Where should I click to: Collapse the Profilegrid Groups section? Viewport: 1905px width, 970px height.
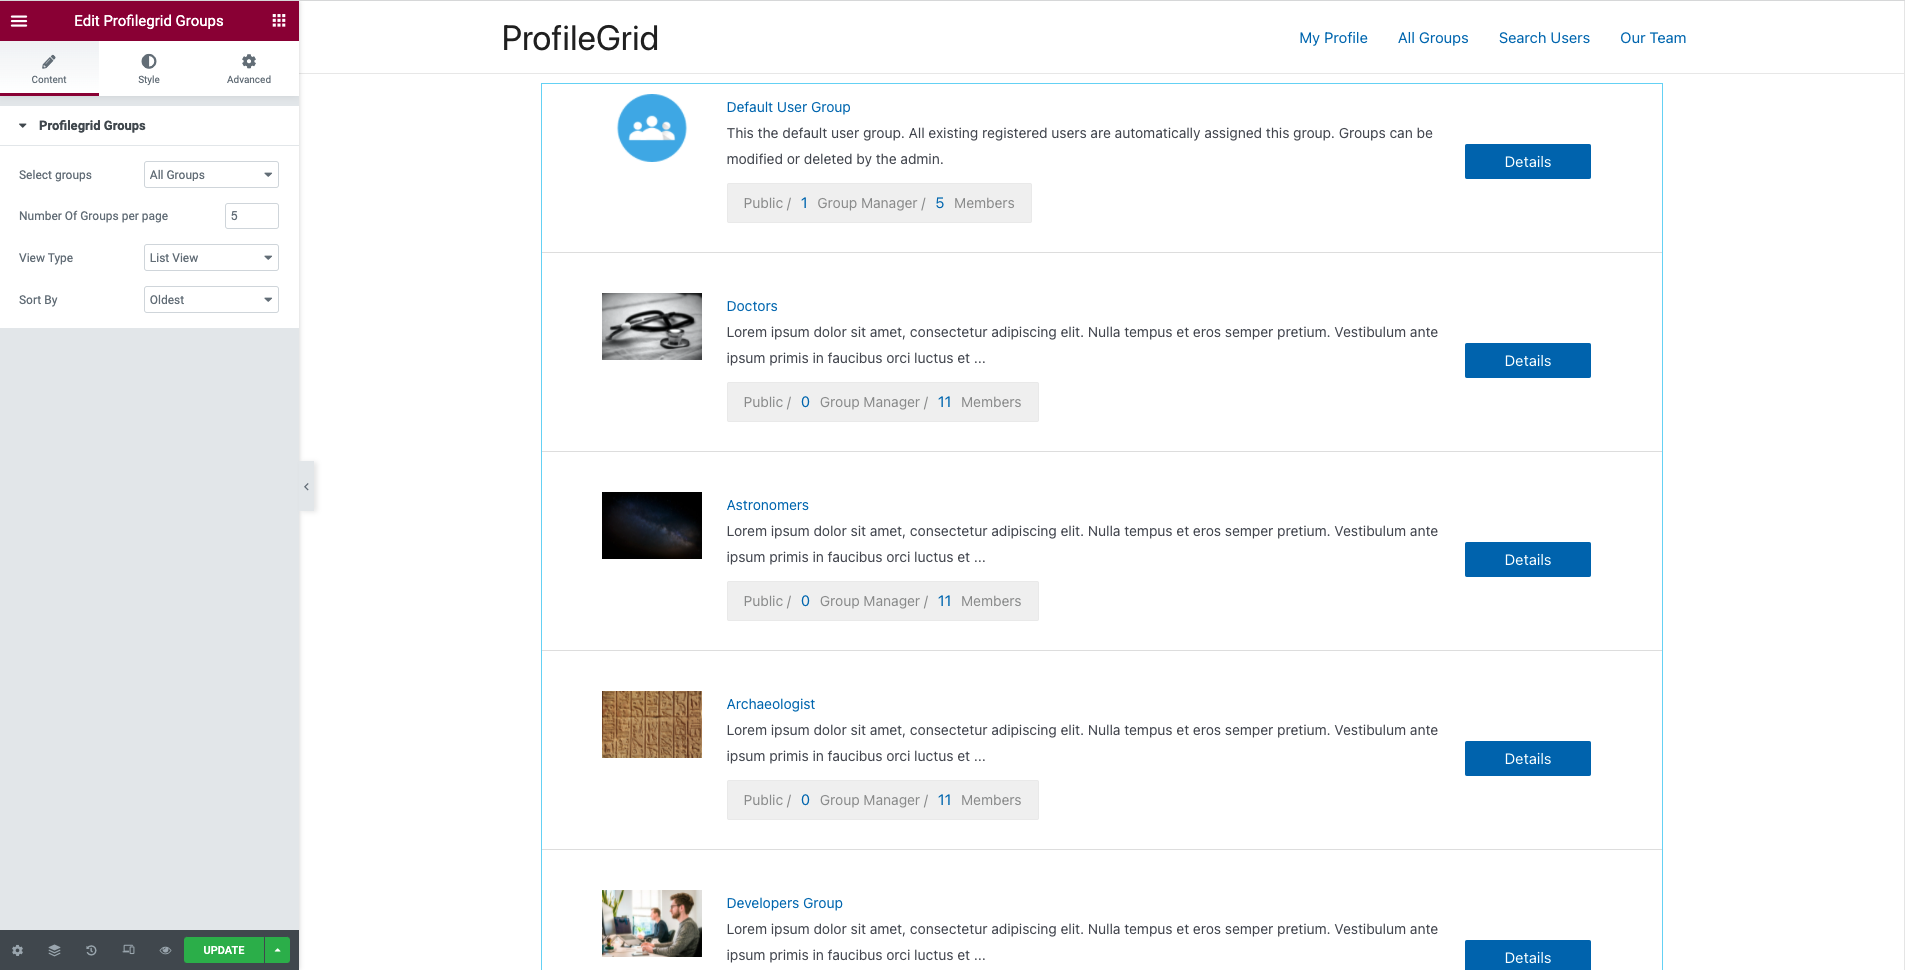pyautogui.click(x=23, y=126)
